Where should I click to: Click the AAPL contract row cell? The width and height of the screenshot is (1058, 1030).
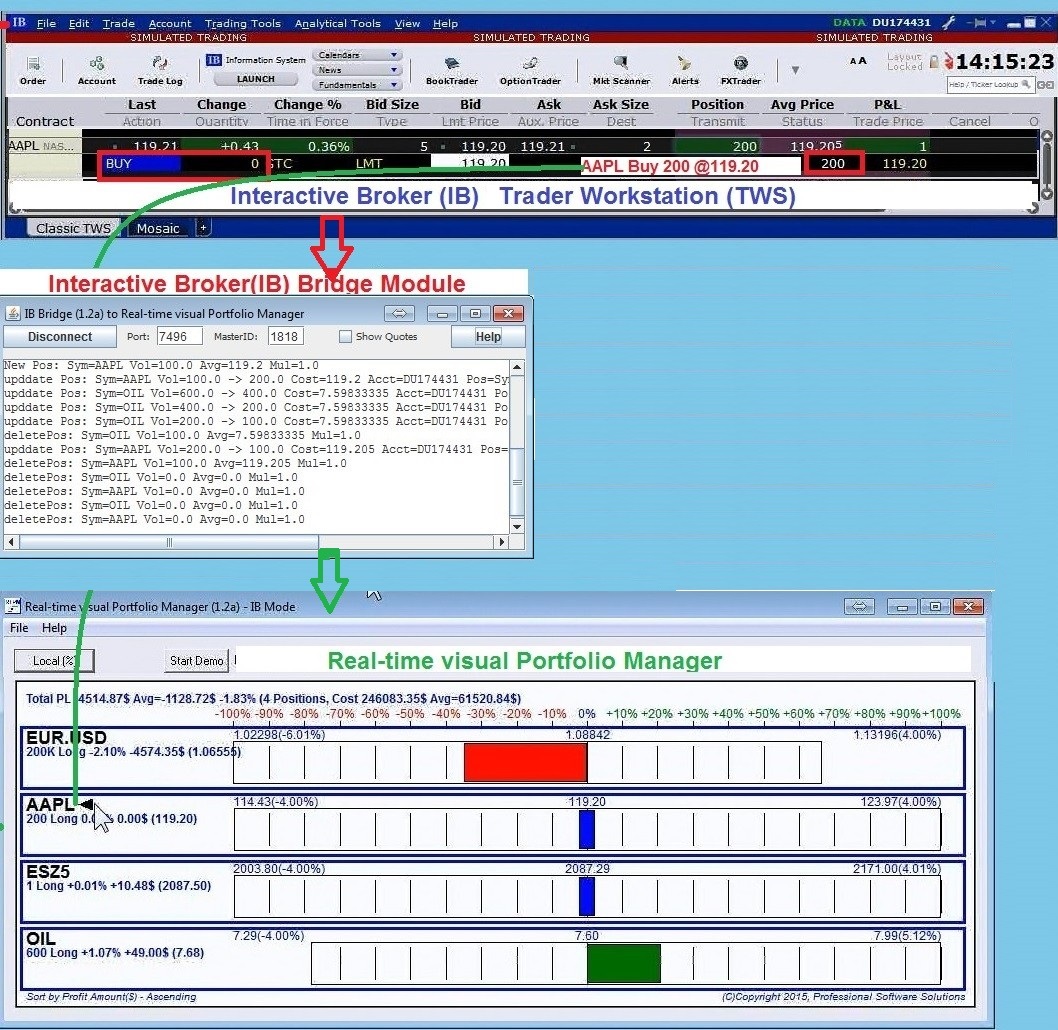click(43, 146)
